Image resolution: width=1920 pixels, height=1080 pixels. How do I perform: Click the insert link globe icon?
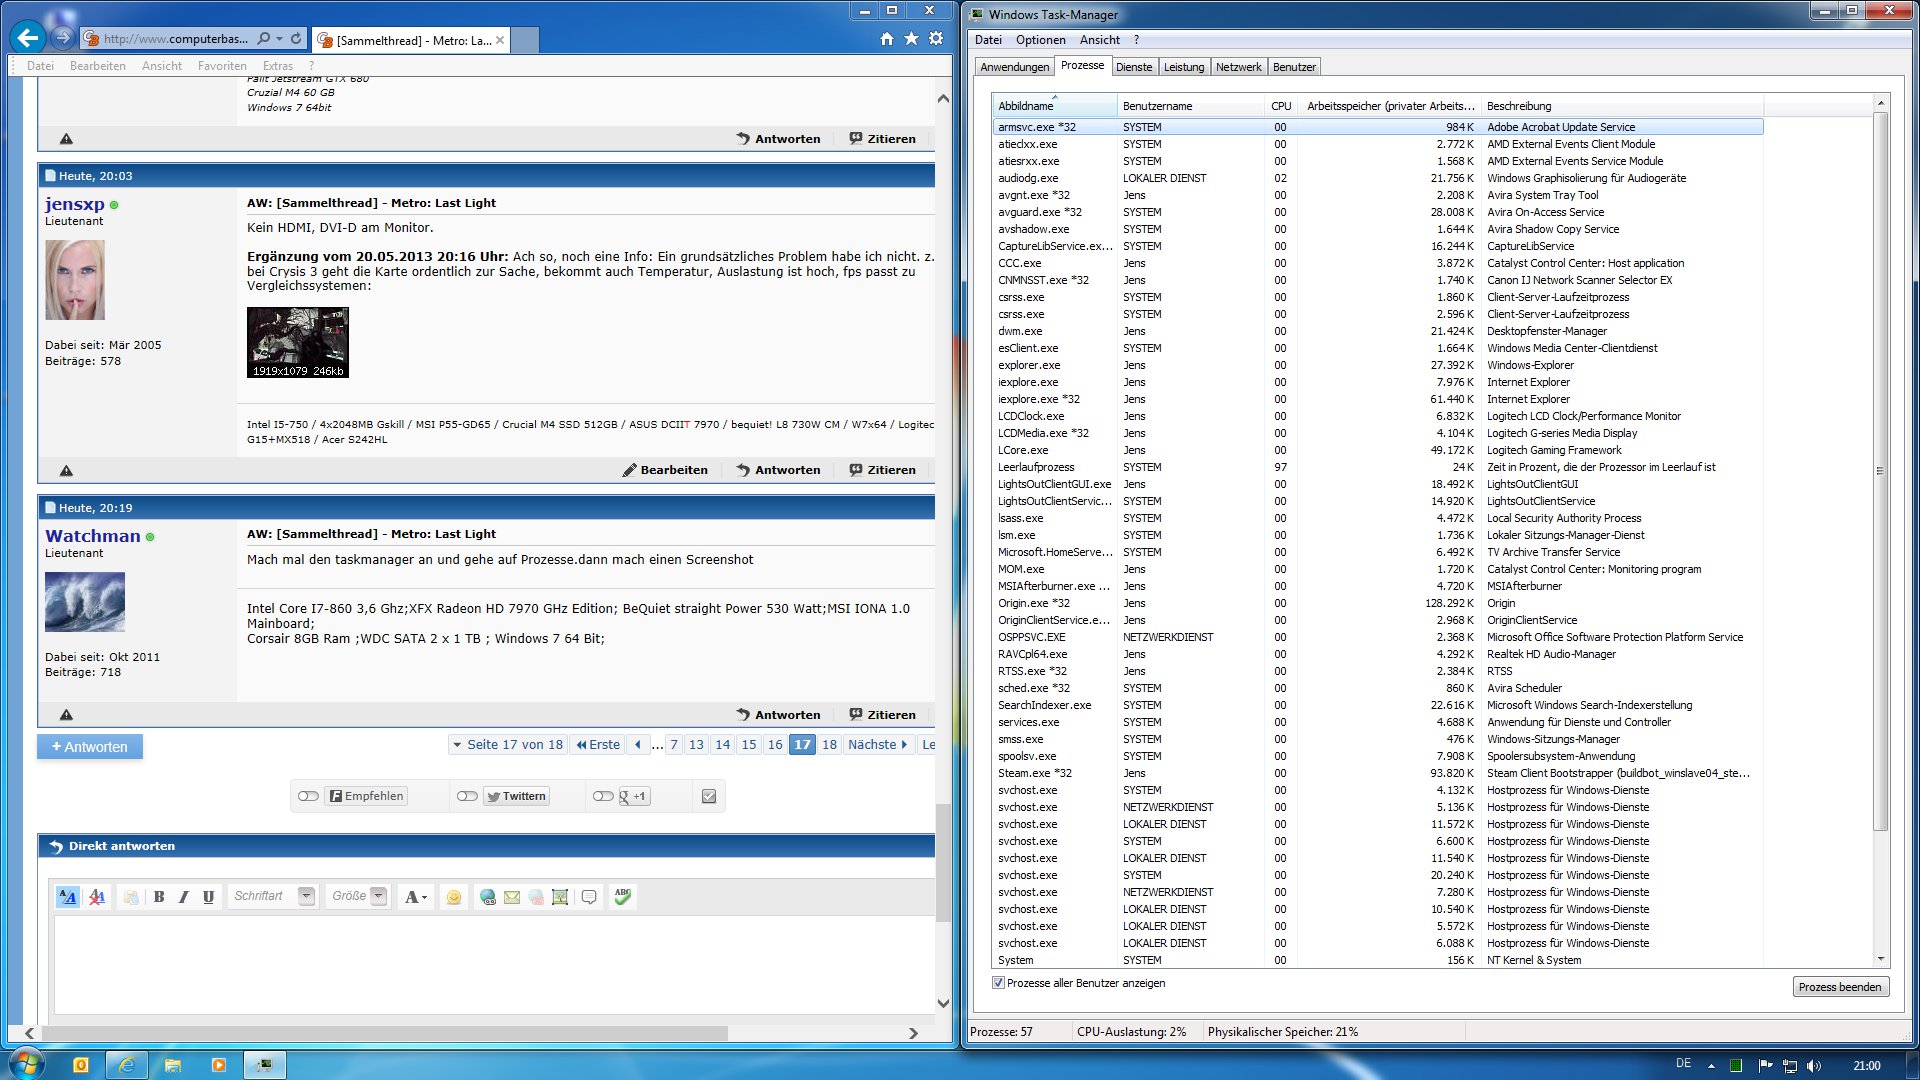[x=487, y=897]
